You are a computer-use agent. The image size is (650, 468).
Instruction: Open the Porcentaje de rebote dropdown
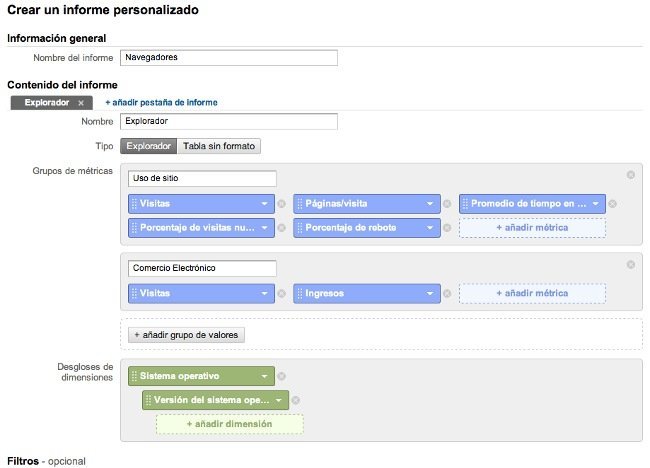coord(429,228)
